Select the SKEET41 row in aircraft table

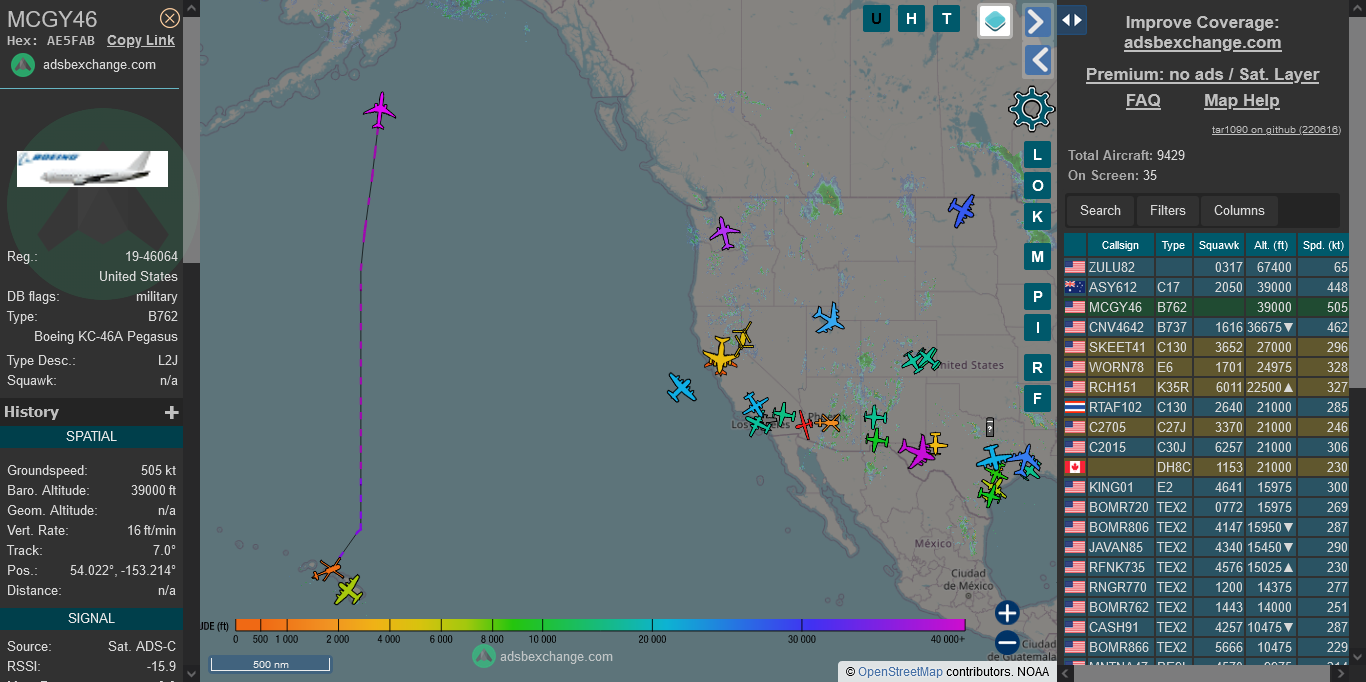coord(1206,347)
